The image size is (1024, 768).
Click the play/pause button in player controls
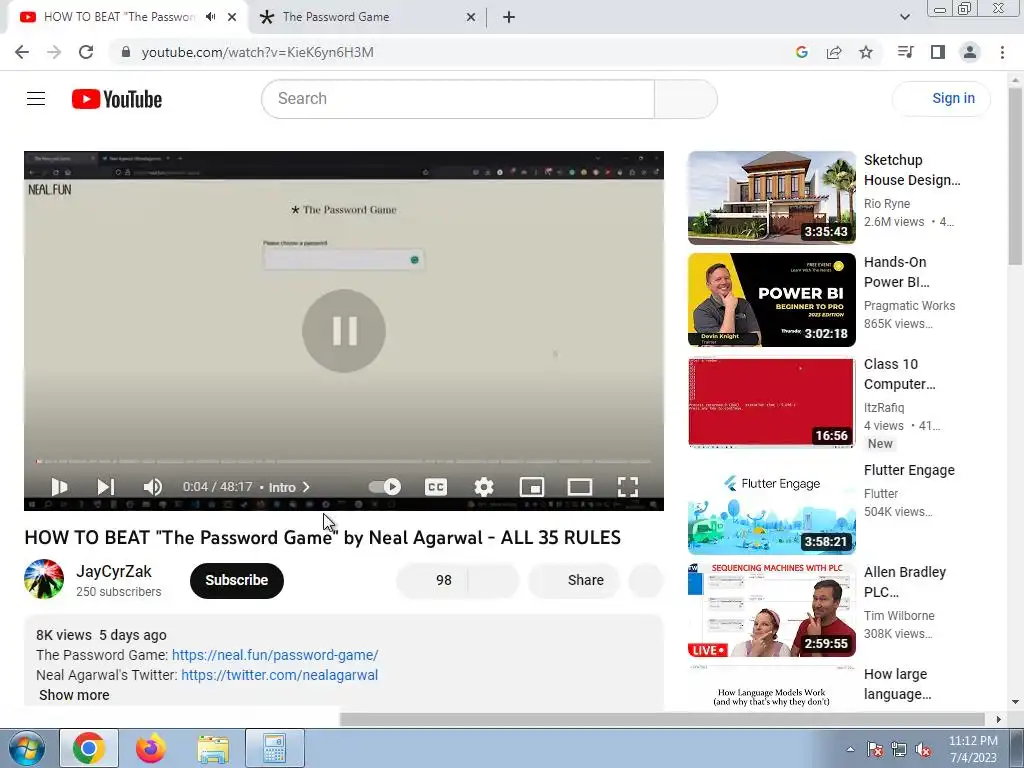click(59, 487)
